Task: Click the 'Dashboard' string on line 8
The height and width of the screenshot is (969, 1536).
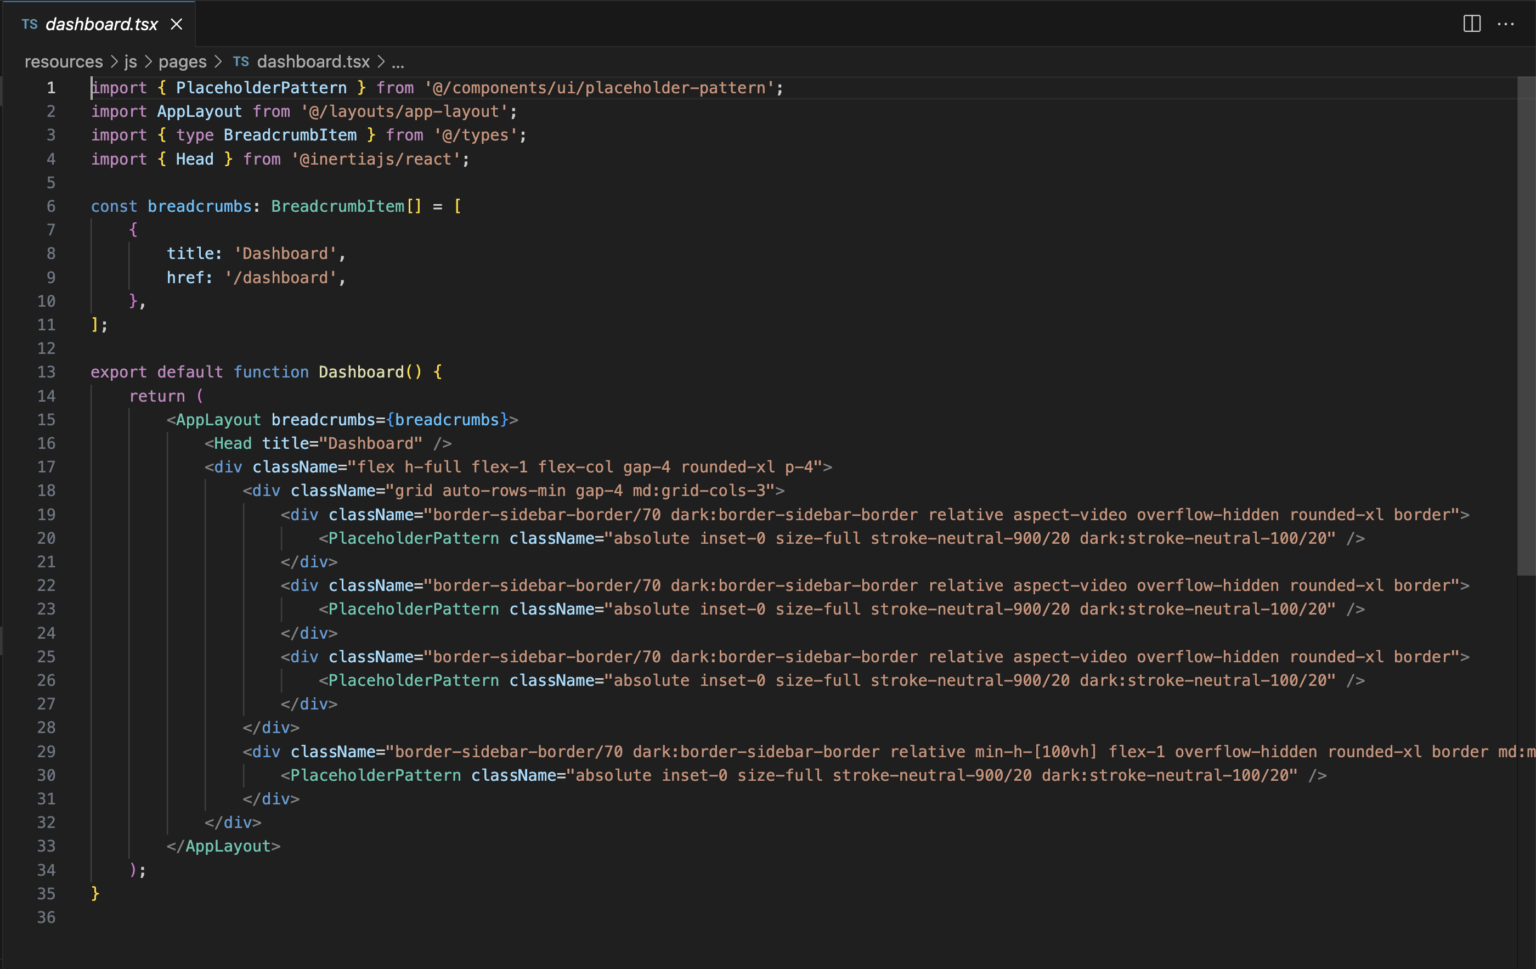Action: [x=287, y=253]
